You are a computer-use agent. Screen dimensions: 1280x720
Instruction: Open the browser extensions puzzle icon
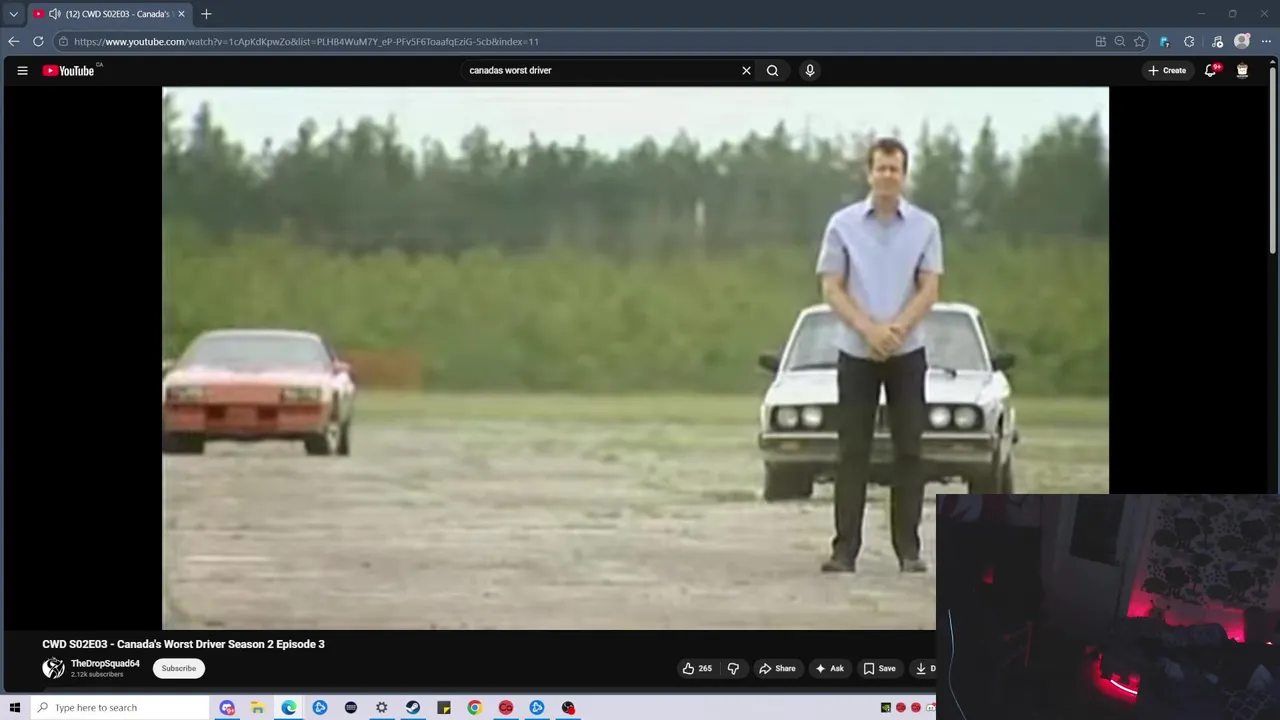pyautogui.click(x=1189, y=41)
